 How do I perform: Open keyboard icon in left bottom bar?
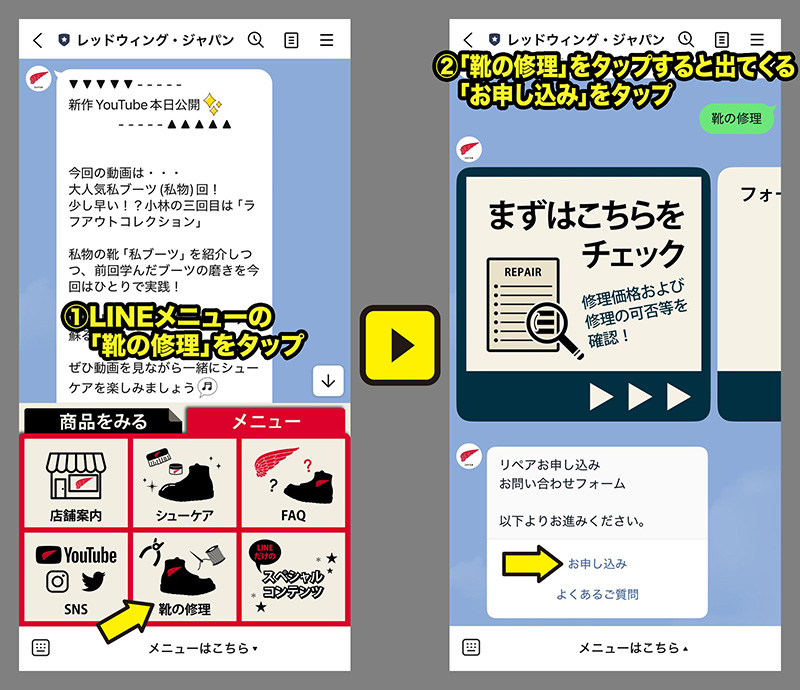click(41, 647)
